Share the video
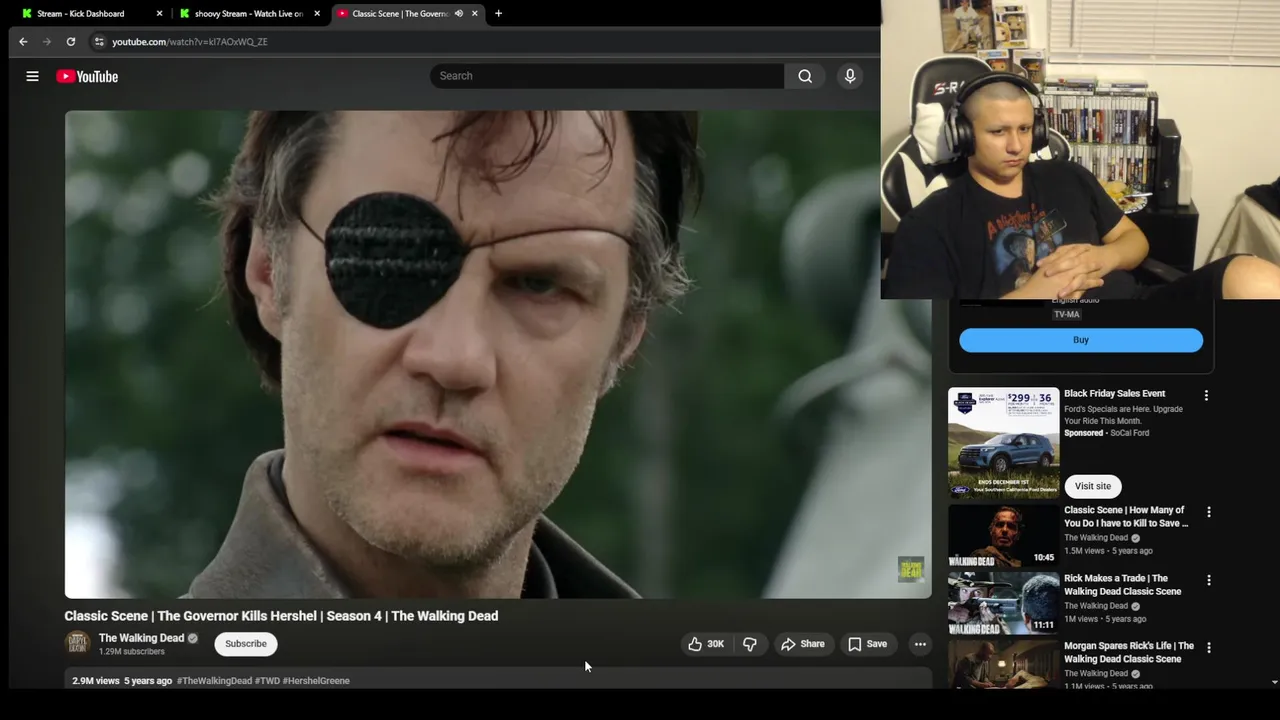 pos(803,644)
